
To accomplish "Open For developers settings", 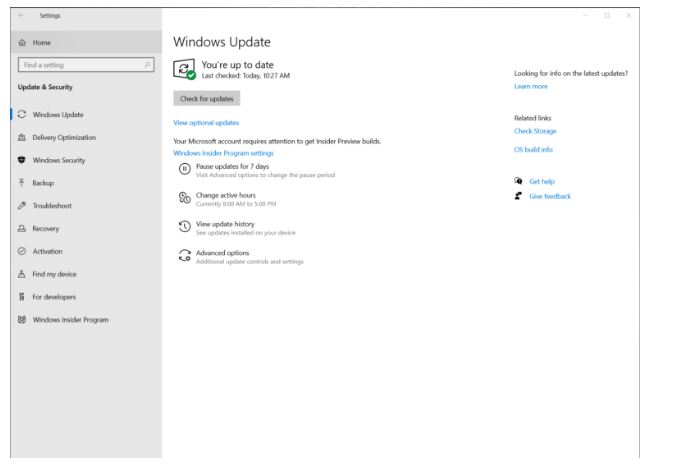I will click(86, 297).
